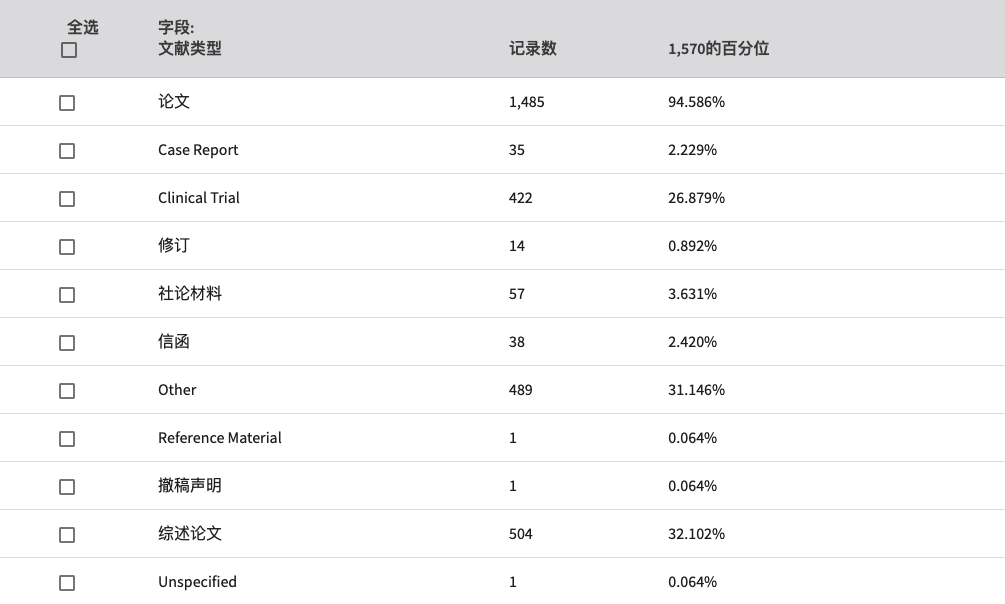Click the 文献类型 field header
This screenshot has width=1005, height=604.
click(x=190, y=49)
